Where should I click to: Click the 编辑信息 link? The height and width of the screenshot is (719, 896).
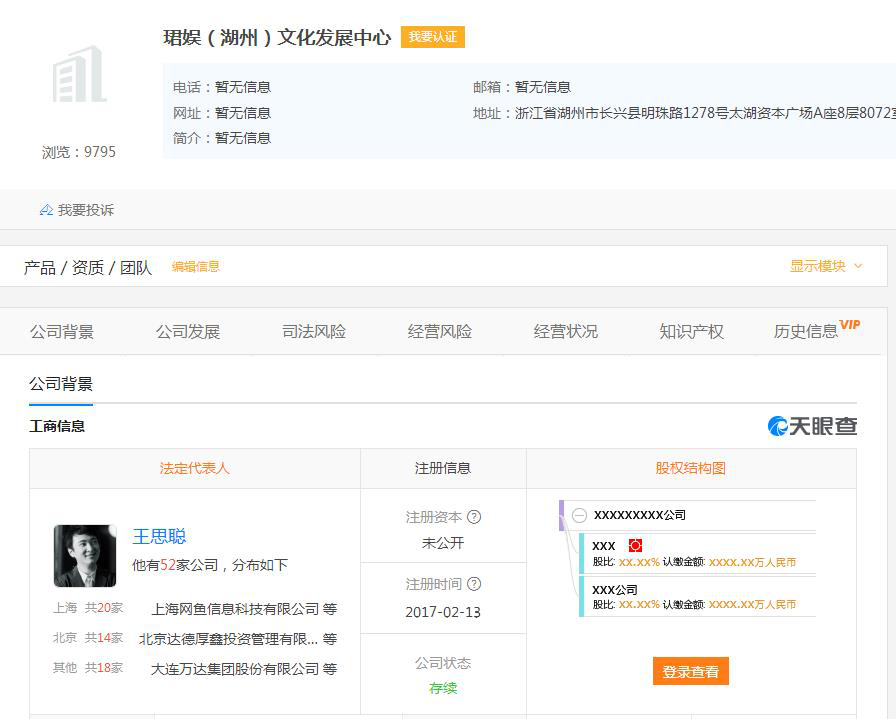[x=195, y=266]
